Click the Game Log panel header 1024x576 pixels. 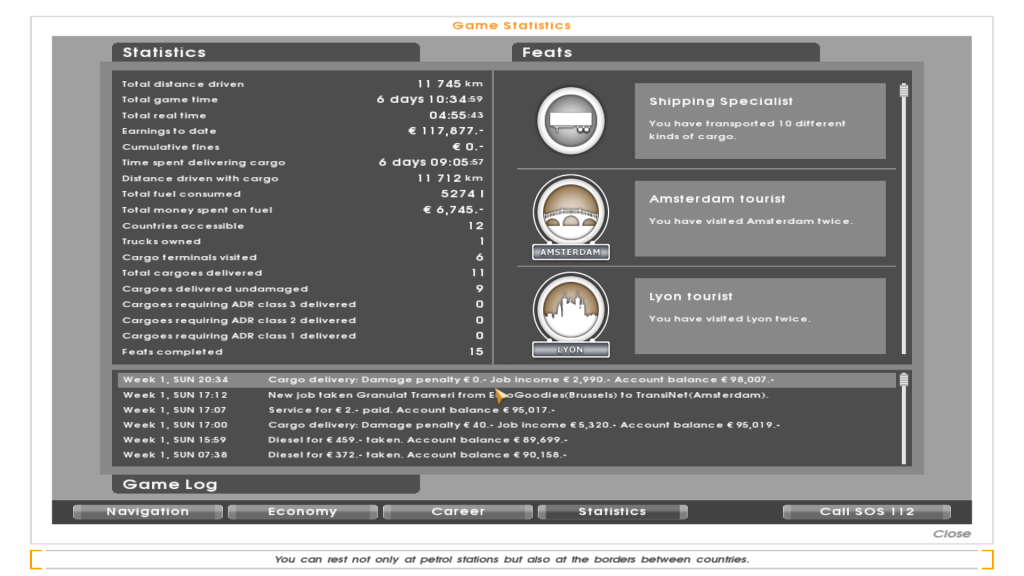tap(266, 485)
